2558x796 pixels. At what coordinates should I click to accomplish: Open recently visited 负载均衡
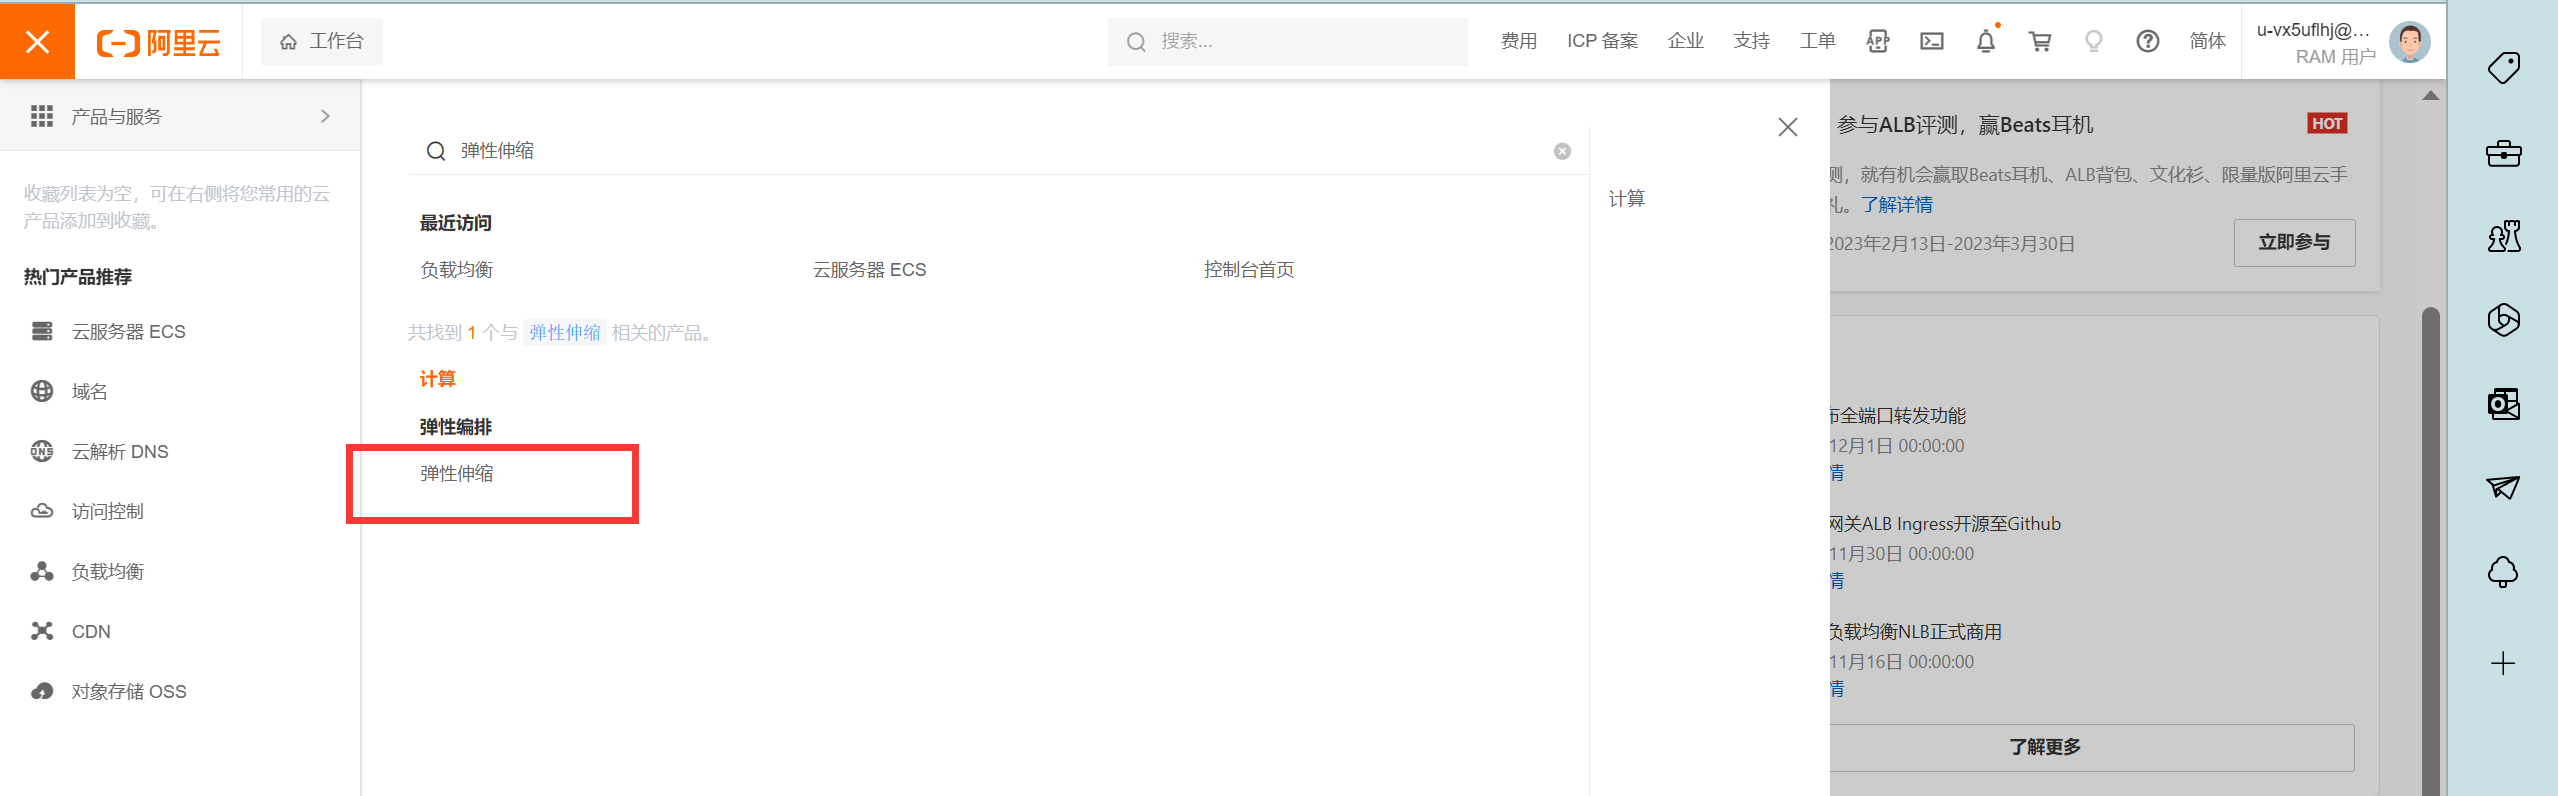pyautogui.click(x=456, y=269)
